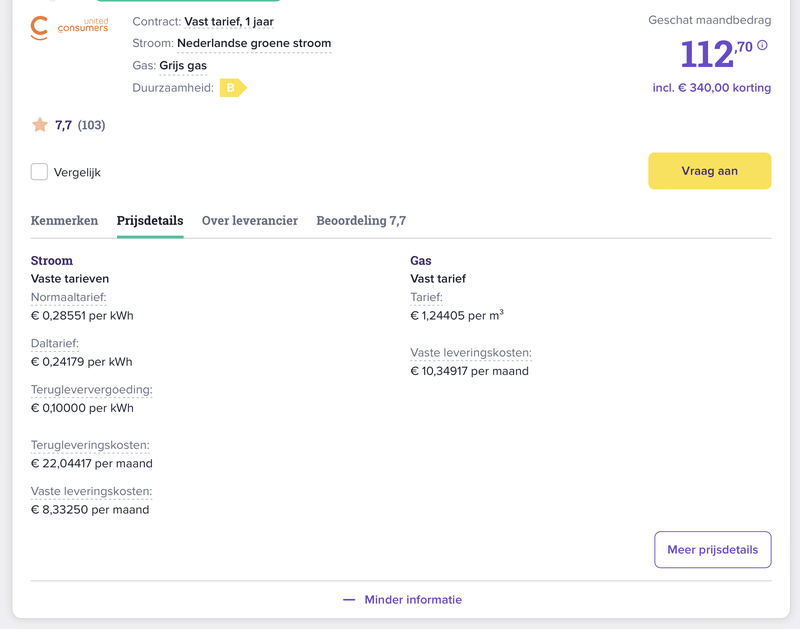Click the yellow sustainability B label

tap(232, 88)
